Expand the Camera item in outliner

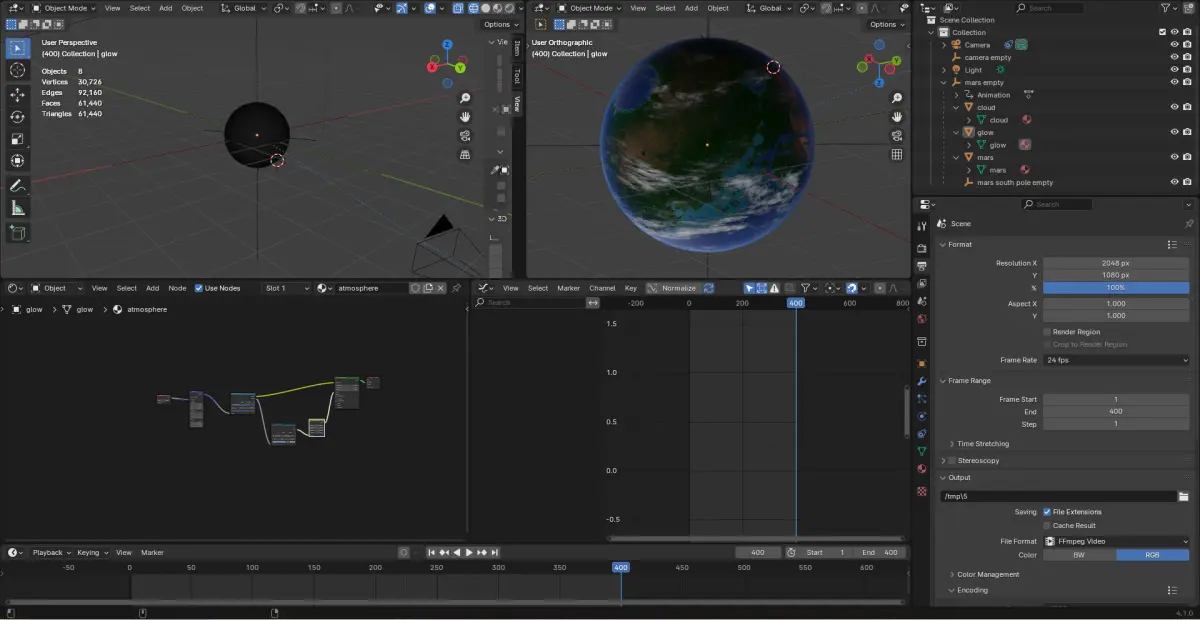point(944,45)
